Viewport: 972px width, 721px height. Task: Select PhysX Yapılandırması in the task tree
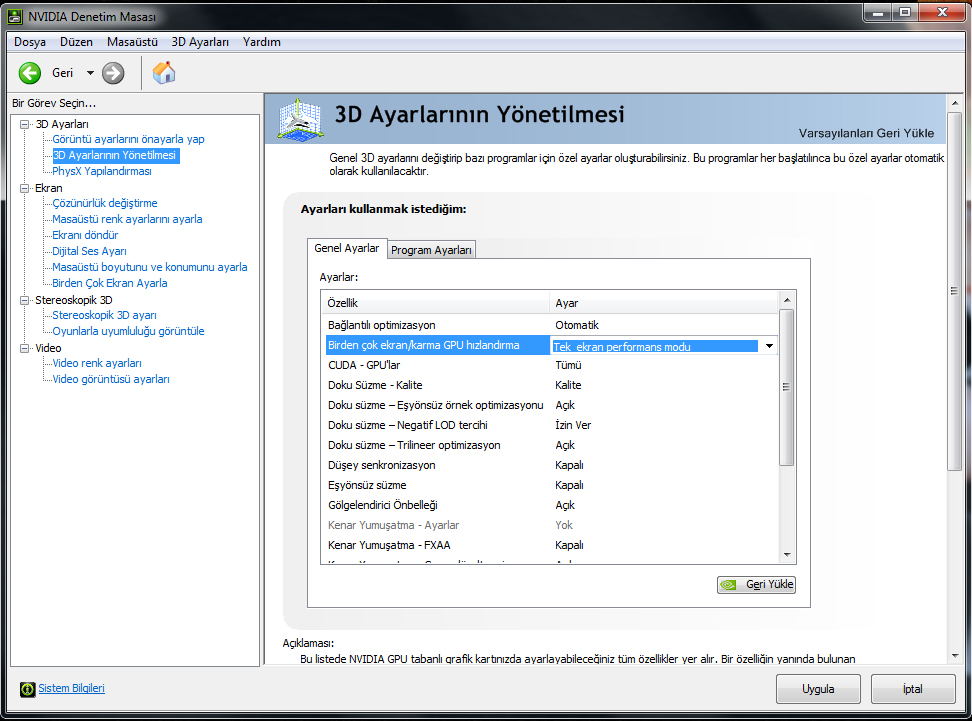102,171
